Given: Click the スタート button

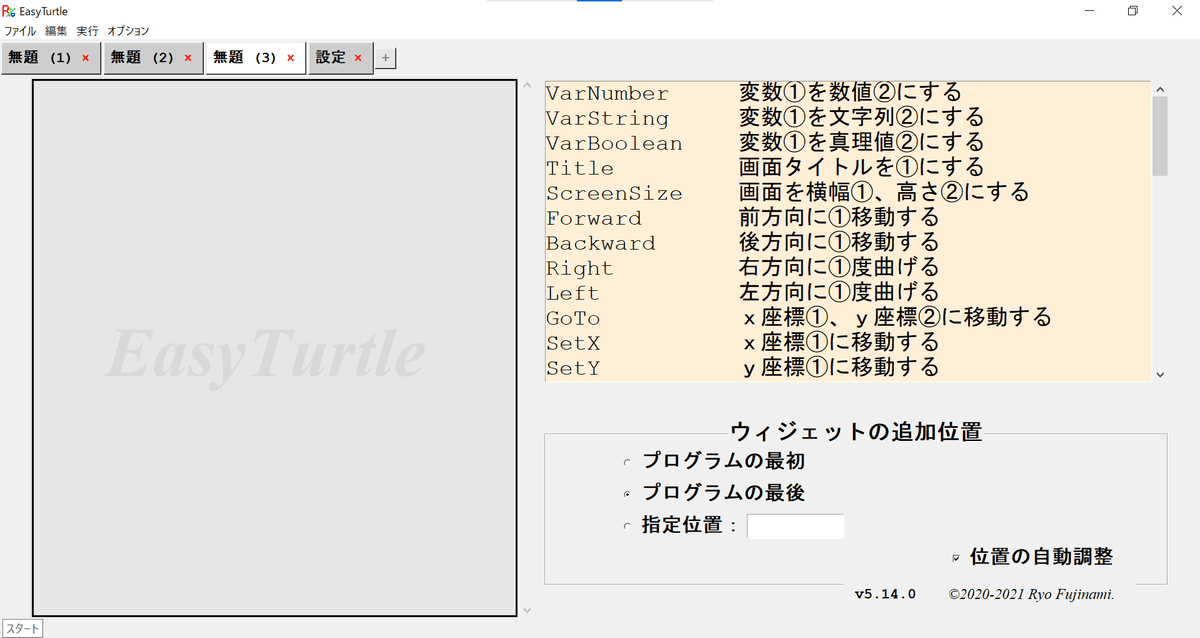Looking at the screenshot, I should pyautogui.click(x=22, y=629).
